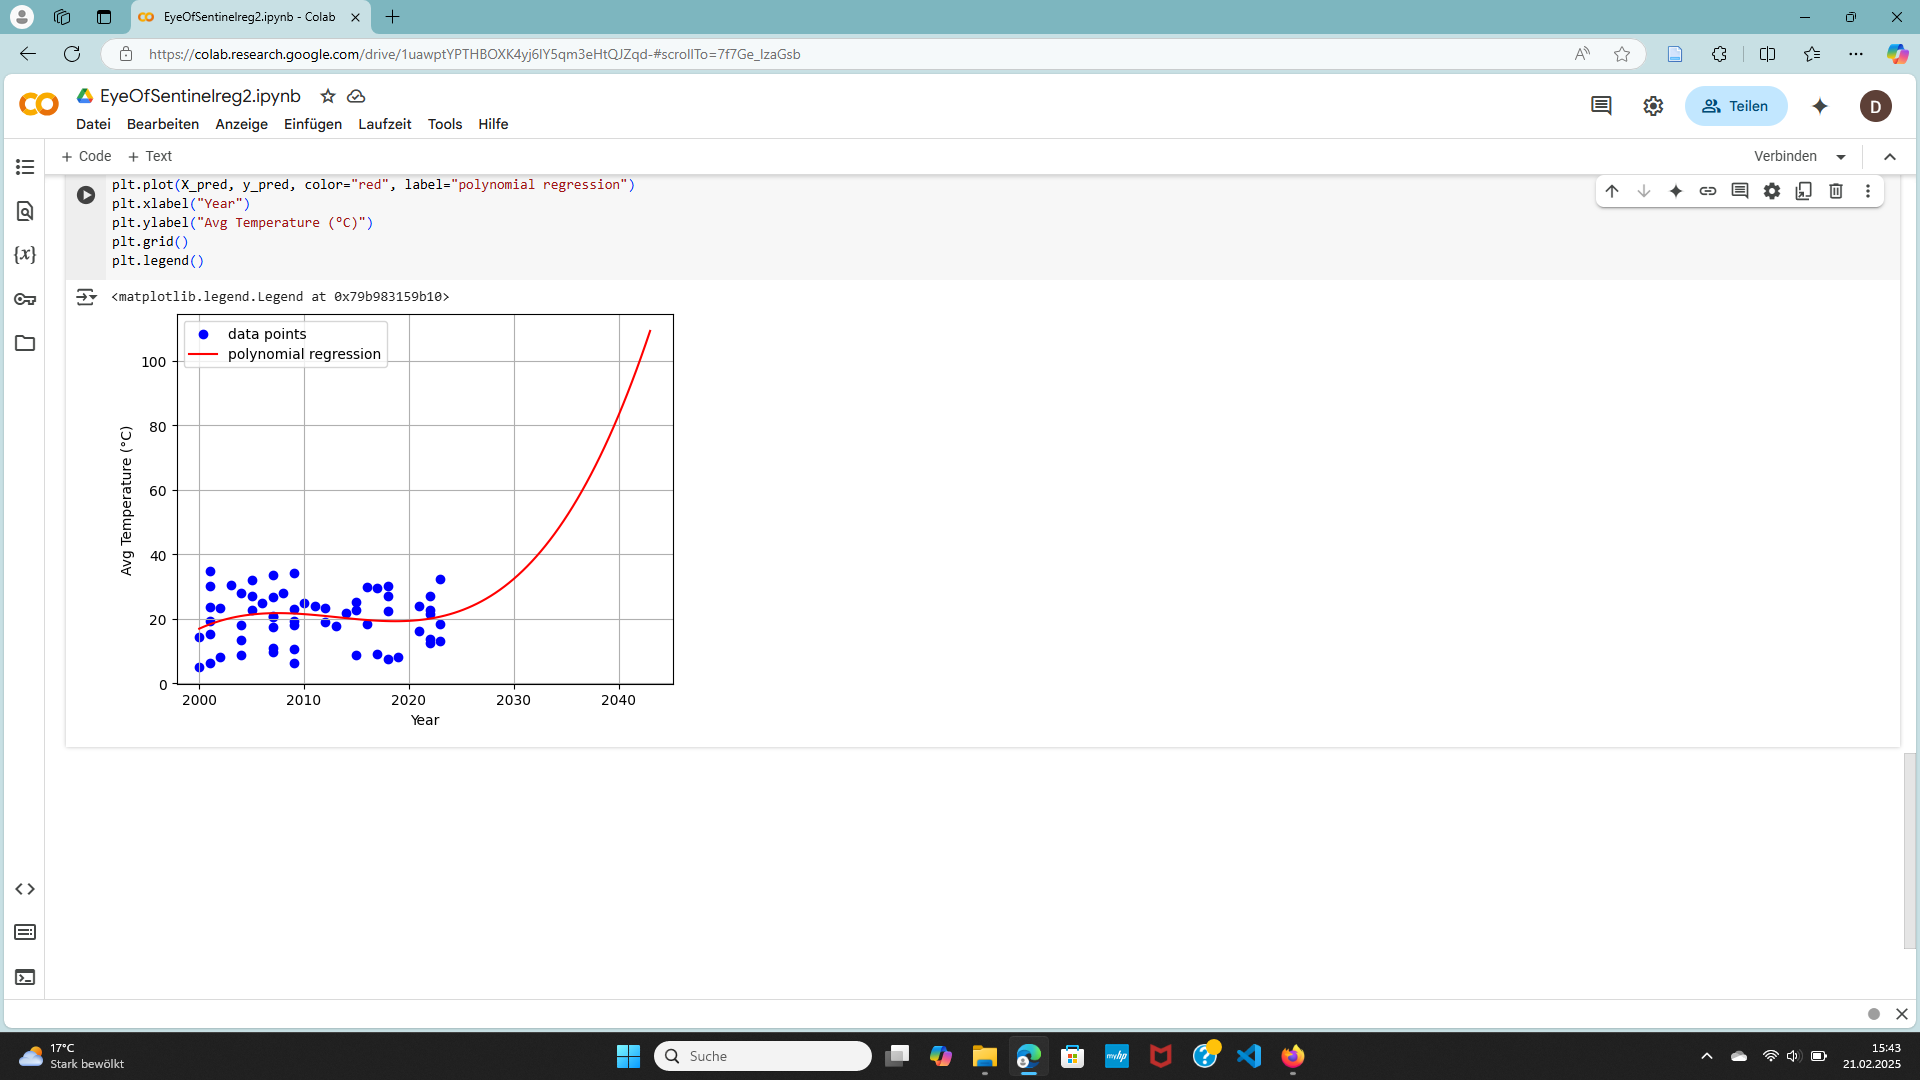Open find and replace panel
Screen dimensions: 1920x1080
pos(25,211)
